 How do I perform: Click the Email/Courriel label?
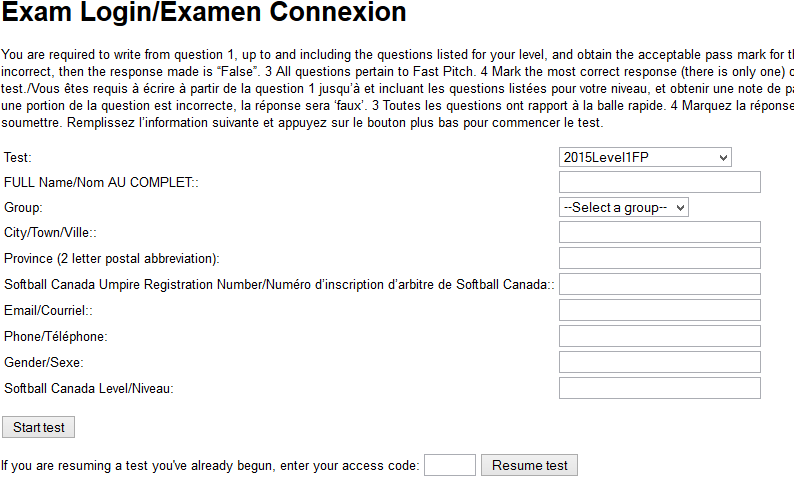tap(48, 311)
